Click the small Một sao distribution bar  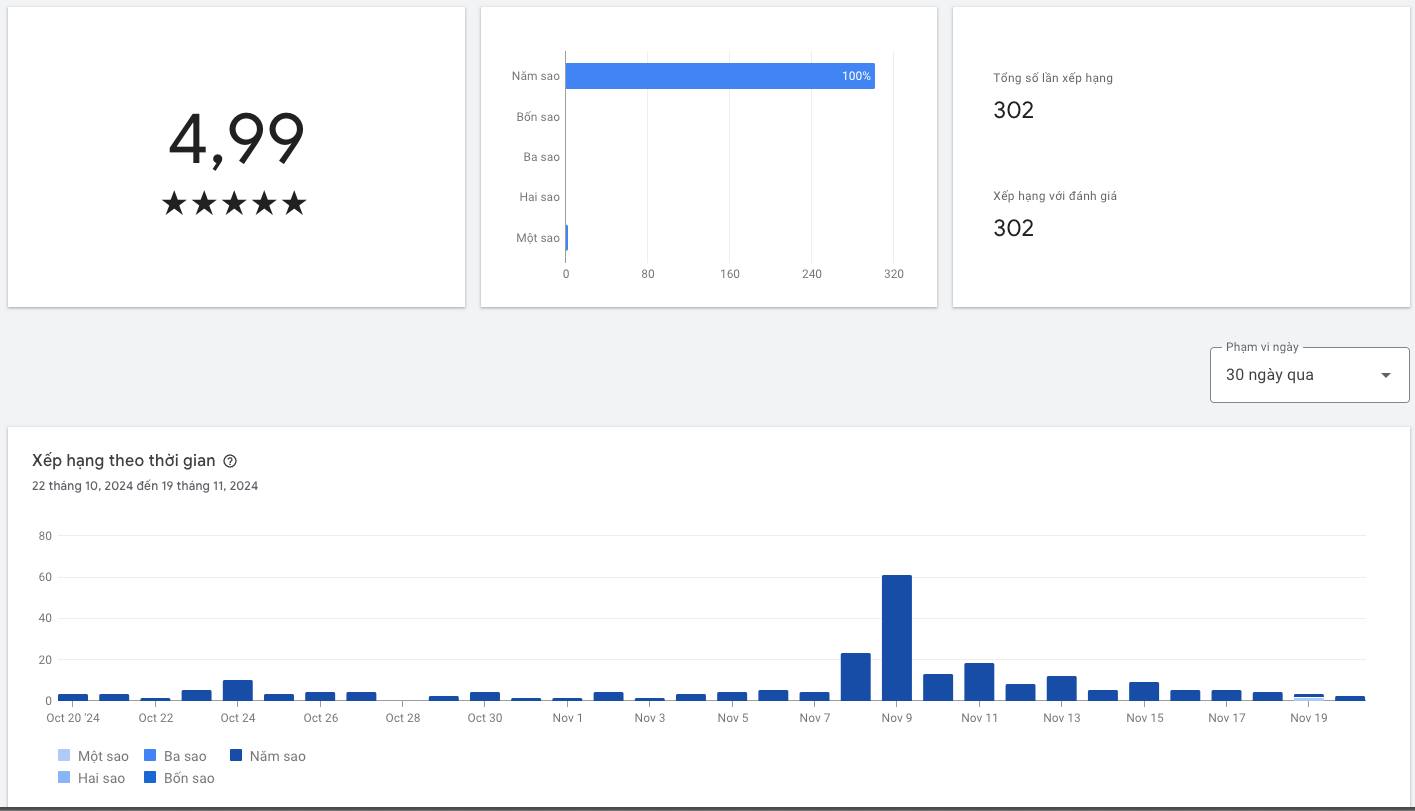[x=567, y=238]
